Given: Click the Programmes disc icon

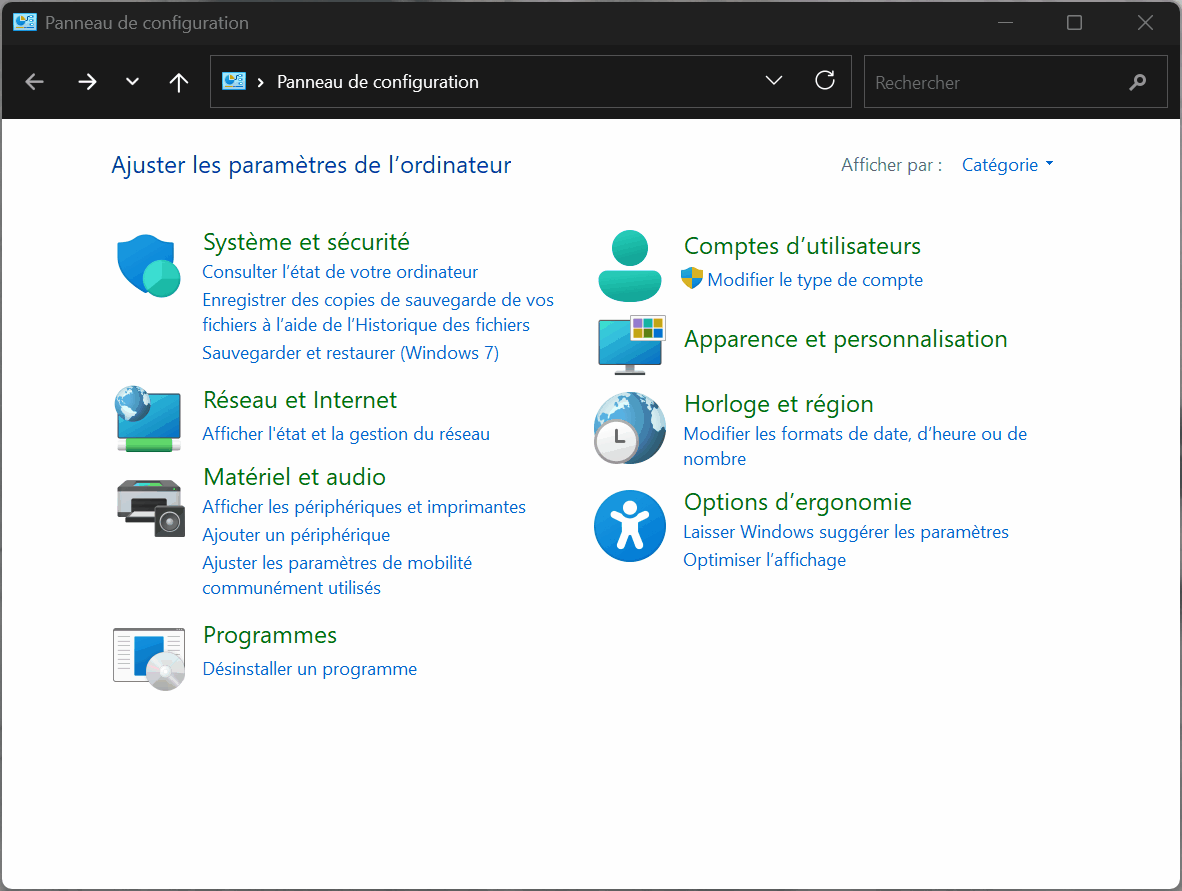Looking at the screenshot, I should (x=149, y=658).
